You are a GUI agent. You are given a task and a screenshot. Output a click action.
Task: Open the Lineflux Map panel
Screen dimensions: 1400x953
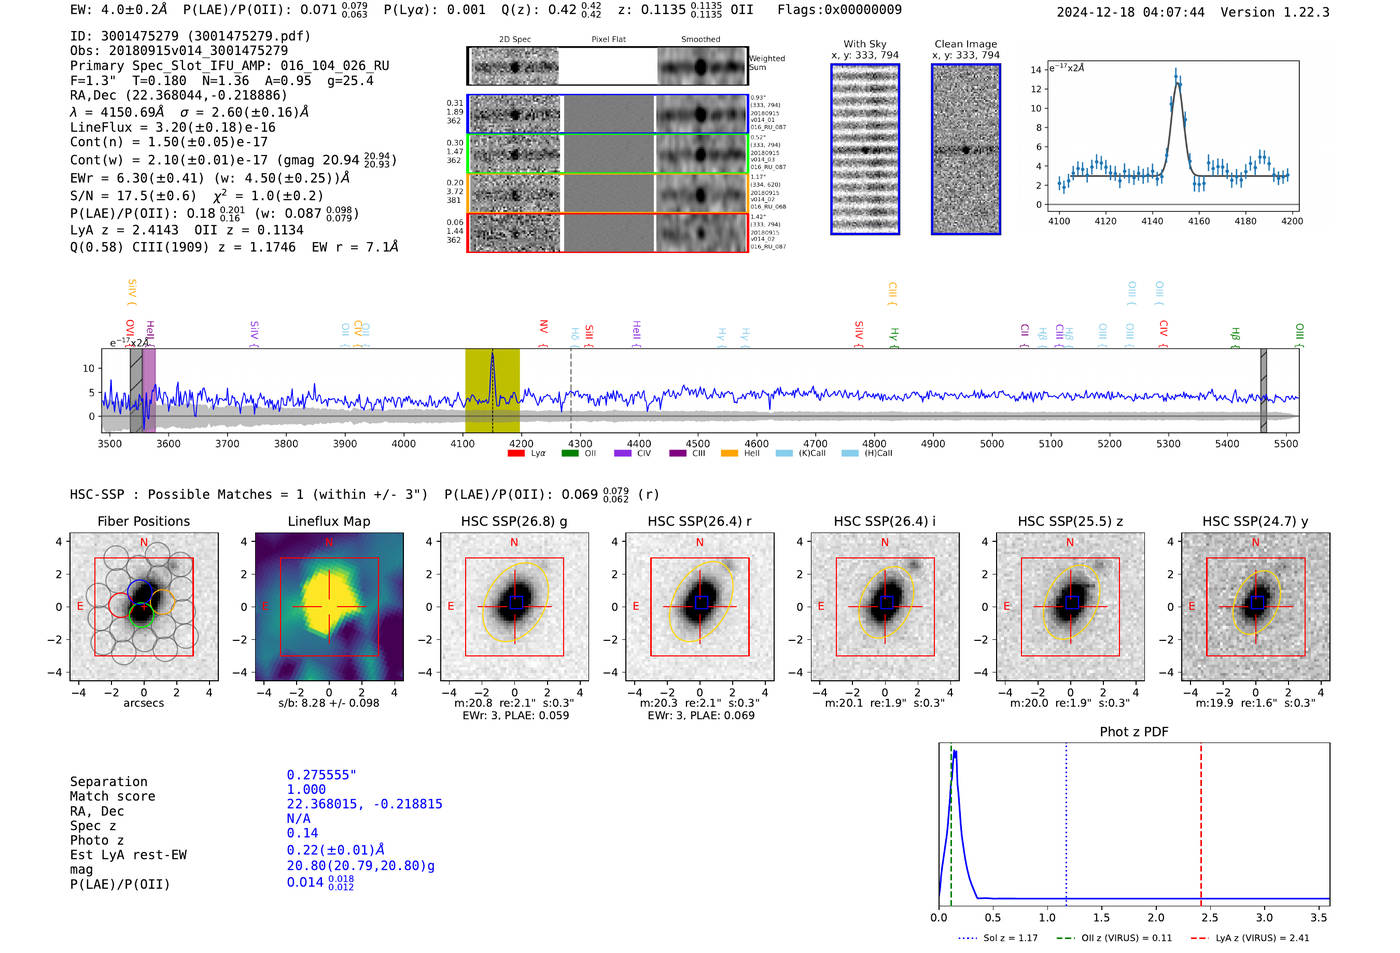[329, 607]
